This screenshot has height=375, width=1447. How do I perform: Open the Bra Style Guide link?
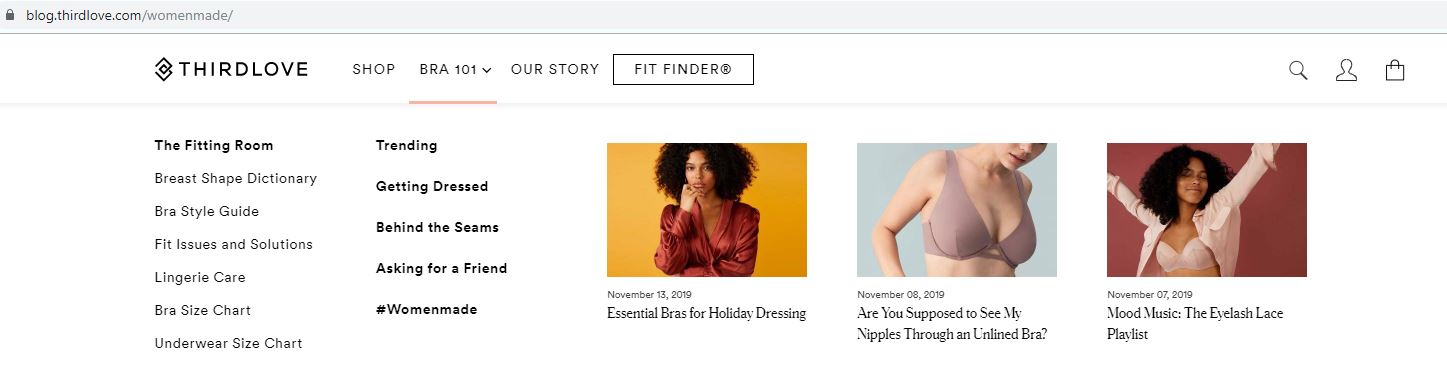tap(207, 211)
